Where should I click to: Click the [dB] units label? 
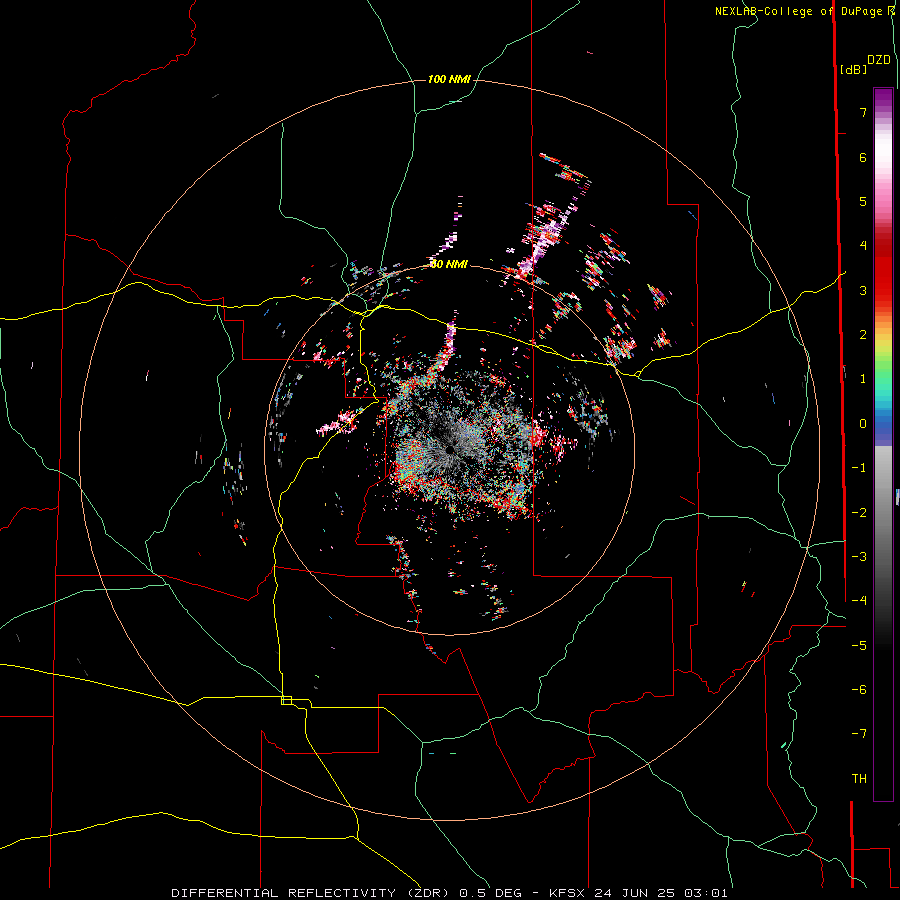pos(853,69)
